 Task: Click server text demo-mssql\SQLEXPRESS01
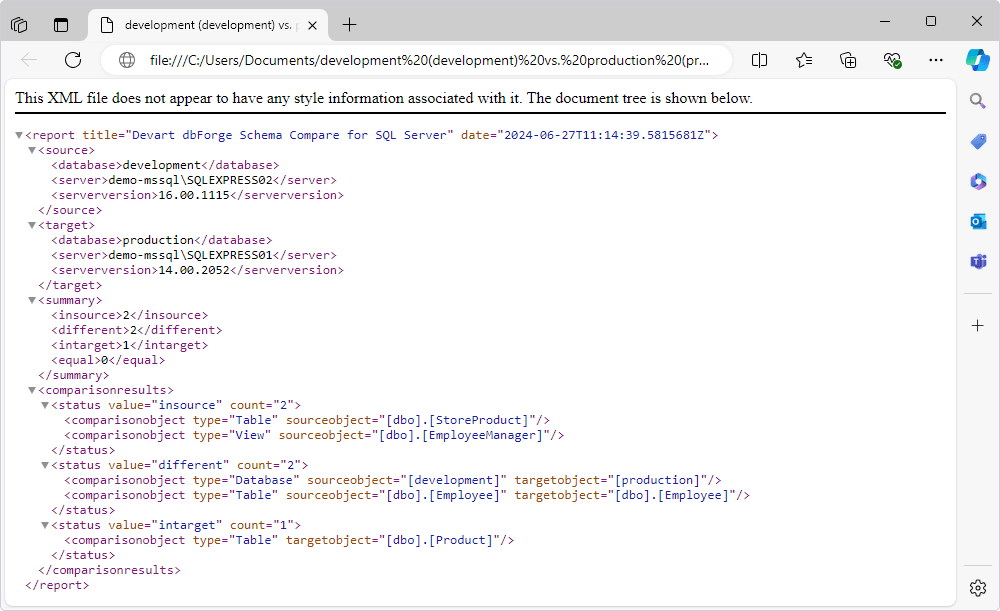190,255
